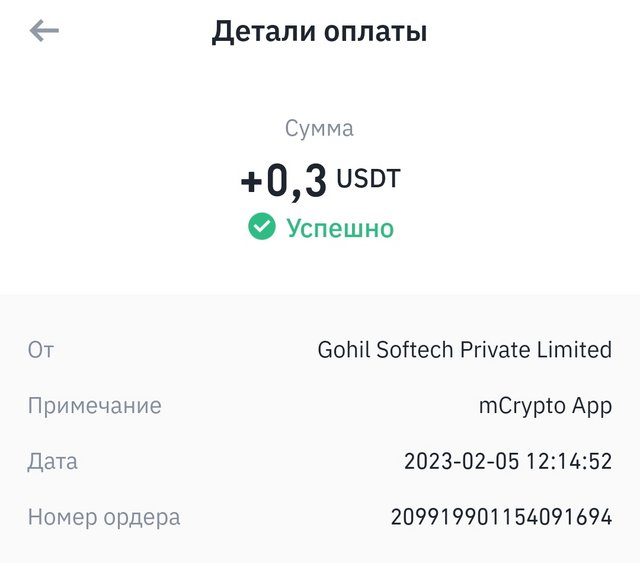Click the От field label
The image size is (640, 563).
tap(41, 350)
